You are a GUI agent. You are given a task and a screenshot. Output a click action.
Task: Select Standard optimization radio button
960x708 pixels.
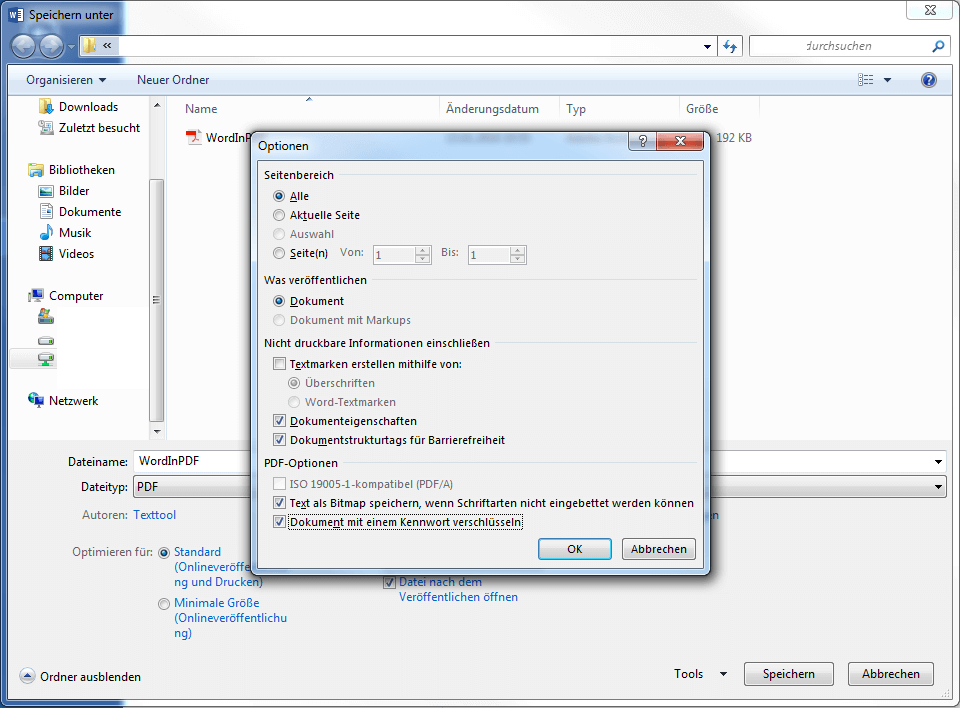(164, 552)
